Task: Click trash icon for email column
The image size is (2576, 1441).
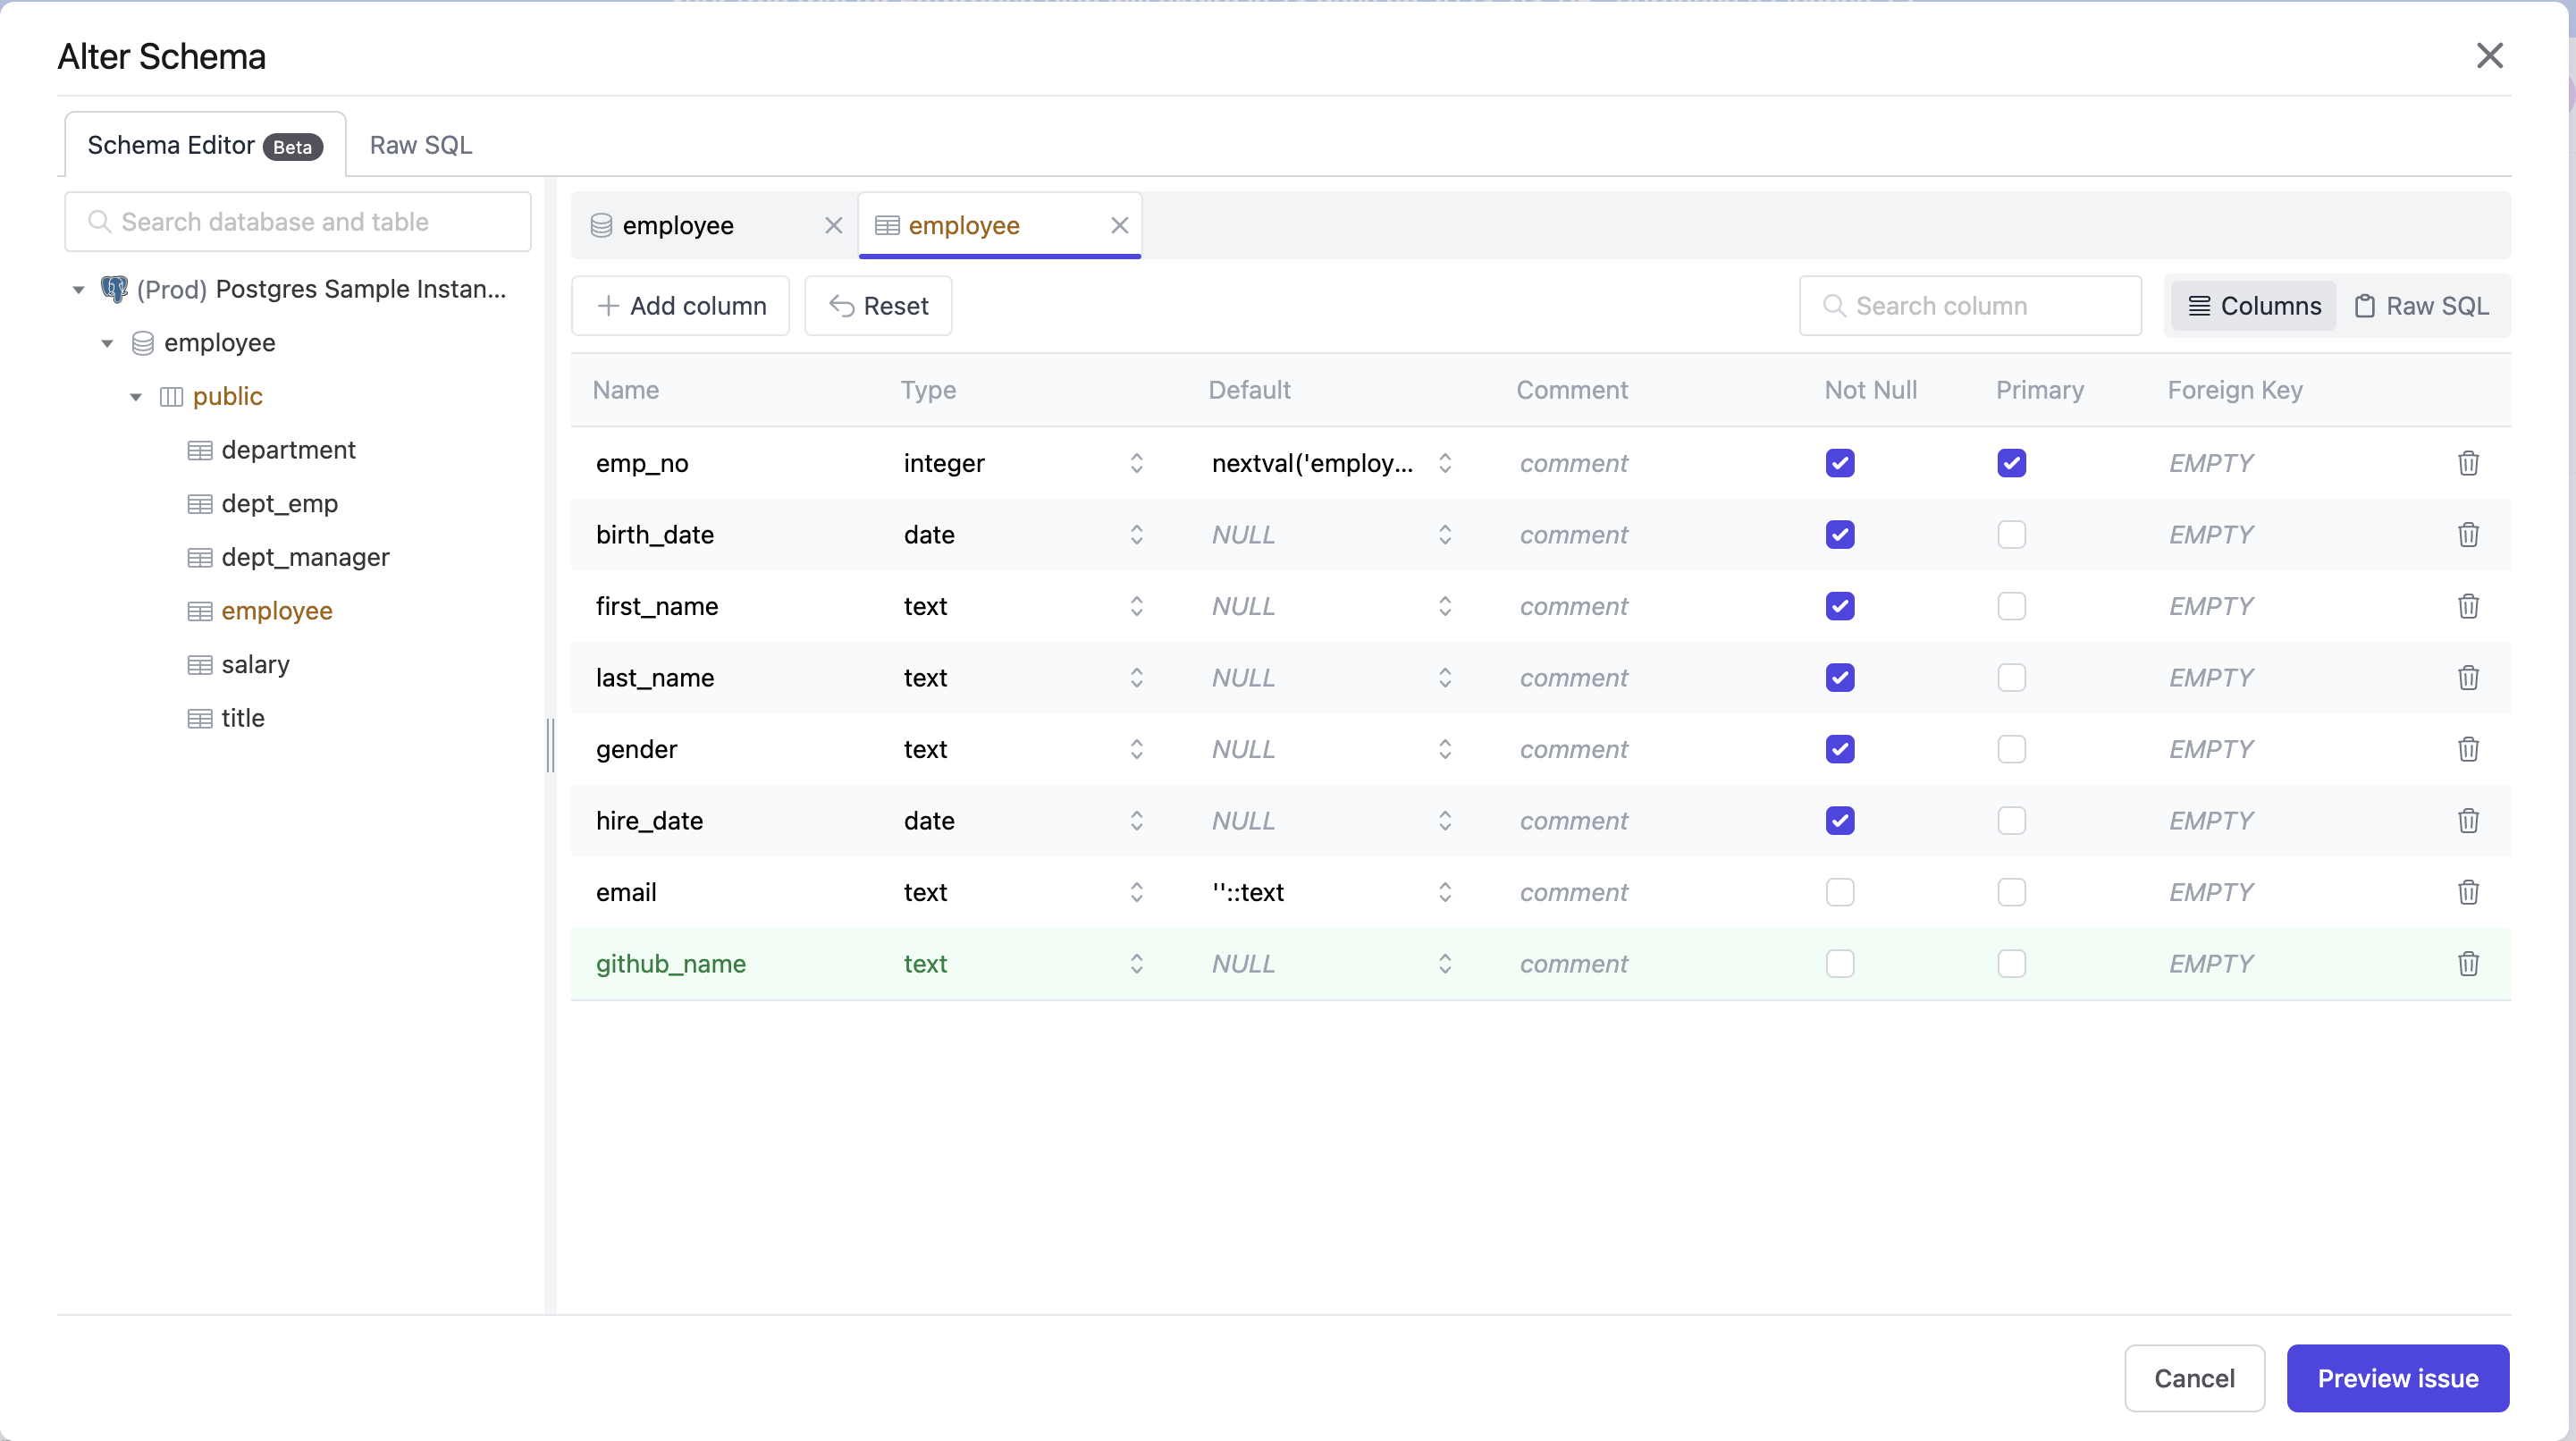Action: (x=2467, y=892)
